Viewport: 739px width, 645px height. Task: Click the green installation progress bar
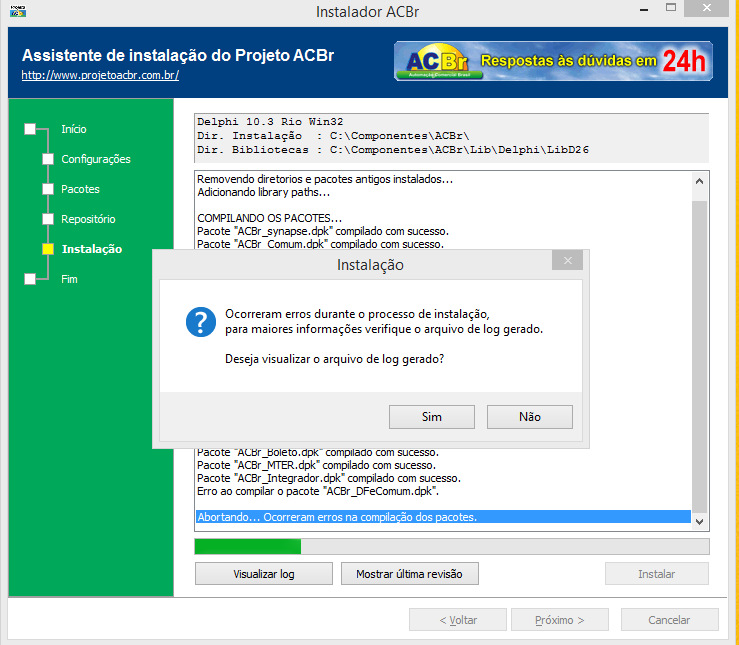point(452,547)
